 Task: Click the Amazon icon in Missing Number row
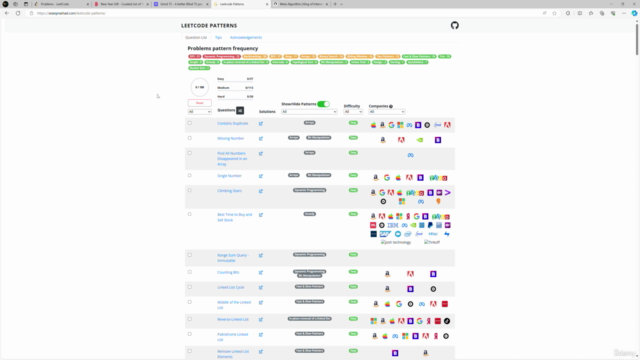[383, 140]
